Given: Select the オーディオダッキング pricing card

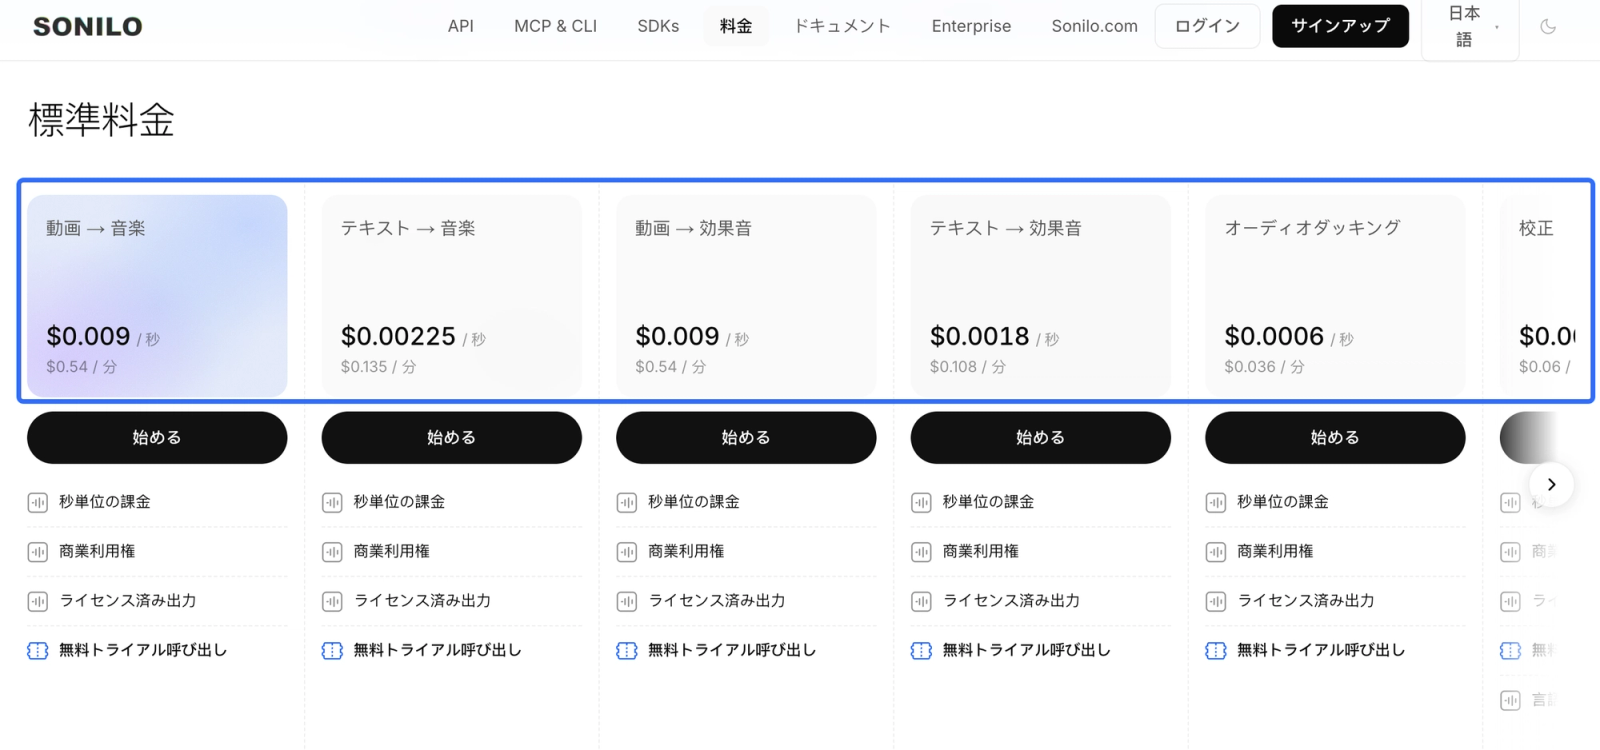Looking at the screenshot, I should [x=1335, y=295].
